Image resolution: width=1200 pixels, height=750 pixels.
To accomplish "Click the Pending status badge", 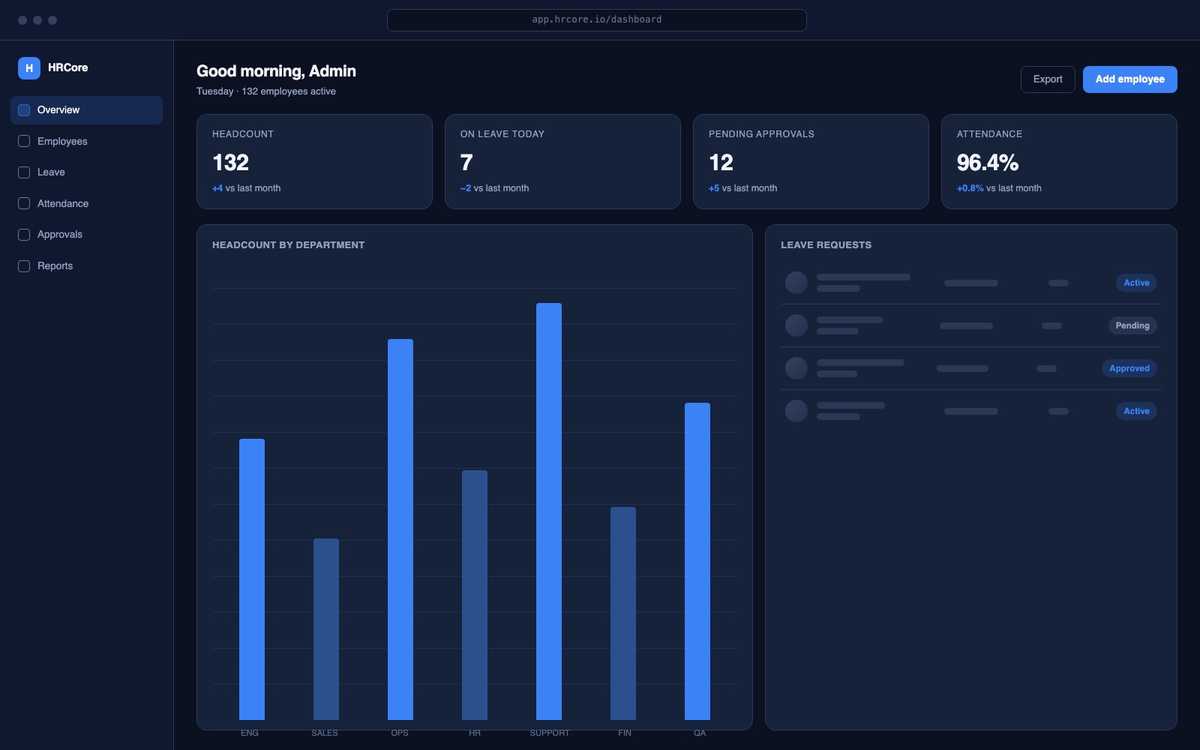I will click(x=1132, y=326).
